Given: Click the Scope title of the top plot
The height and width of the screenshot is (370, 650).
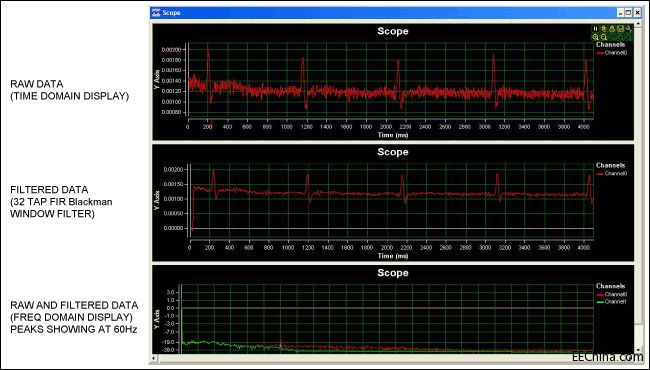Looking at the screenshot, I should 393,31.
